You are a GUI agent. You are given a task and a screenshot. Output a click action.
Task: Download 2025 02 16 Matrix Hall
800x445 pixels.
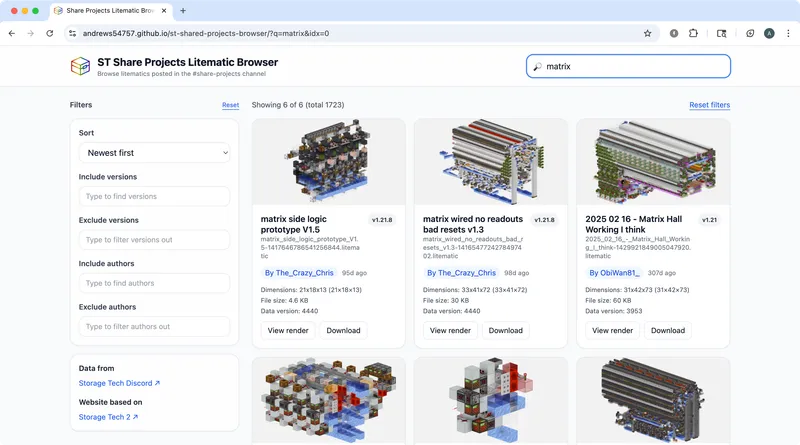pyautogui.click(x=667, y=330)
